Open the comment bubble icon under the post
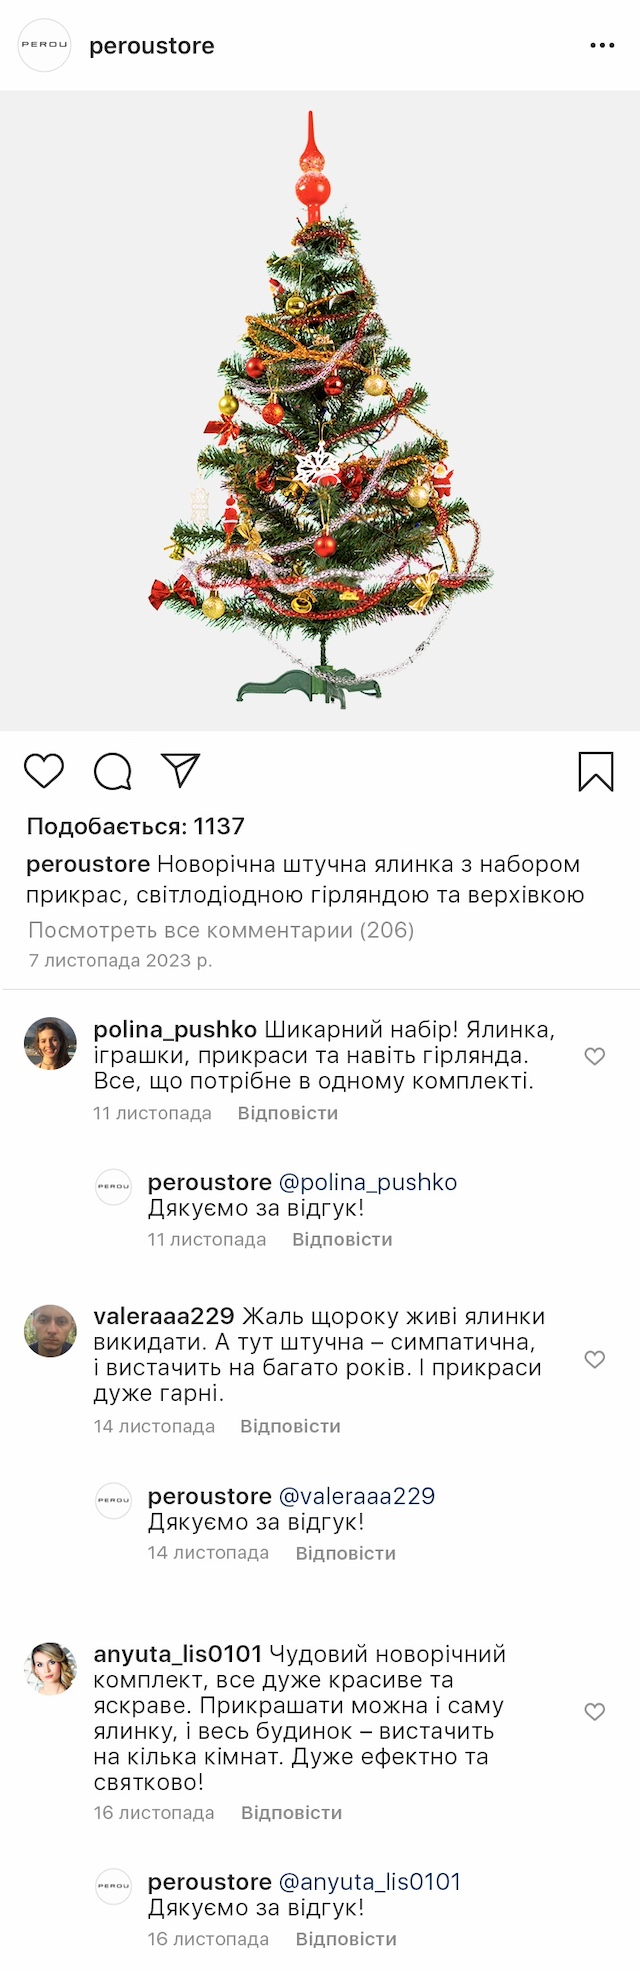 (x=112, y=771)
